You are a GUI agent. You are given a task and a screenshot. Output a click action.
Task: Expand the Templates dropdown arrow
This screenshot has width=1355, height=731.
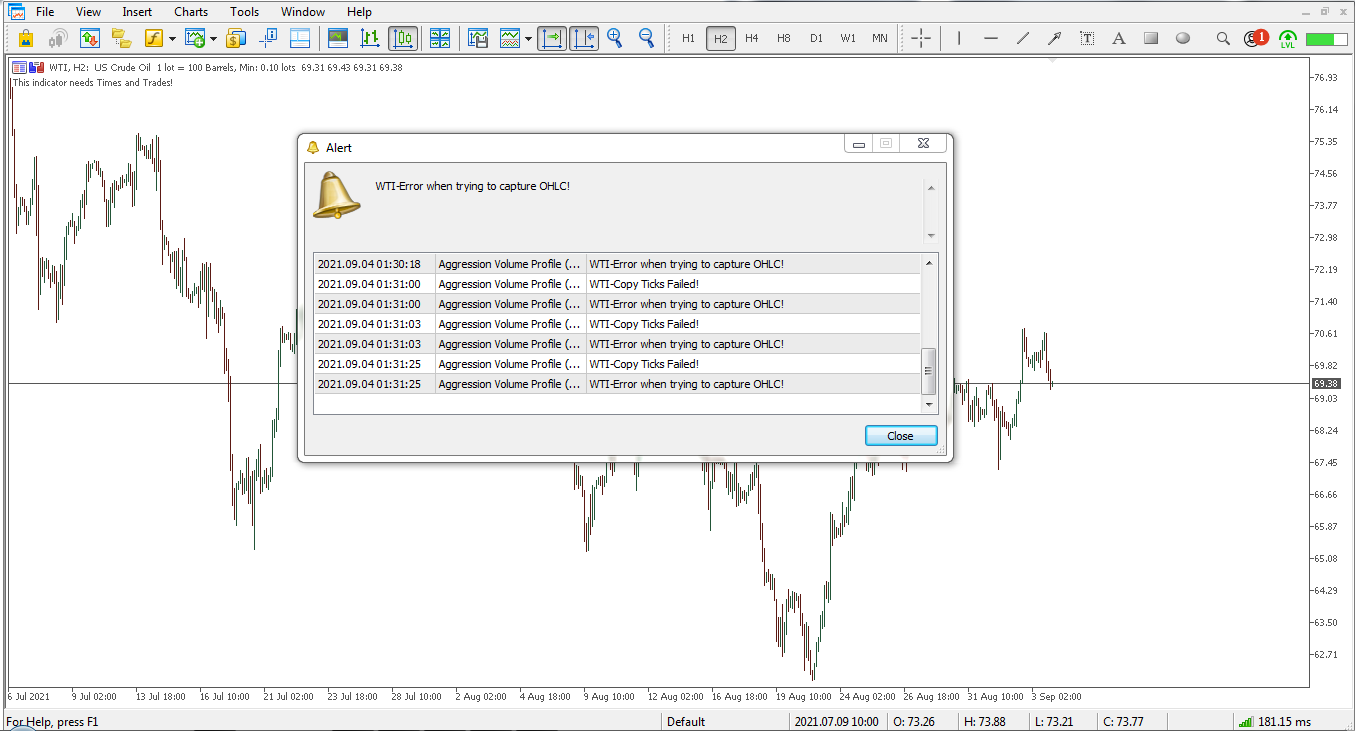click(x=528, y=39)
